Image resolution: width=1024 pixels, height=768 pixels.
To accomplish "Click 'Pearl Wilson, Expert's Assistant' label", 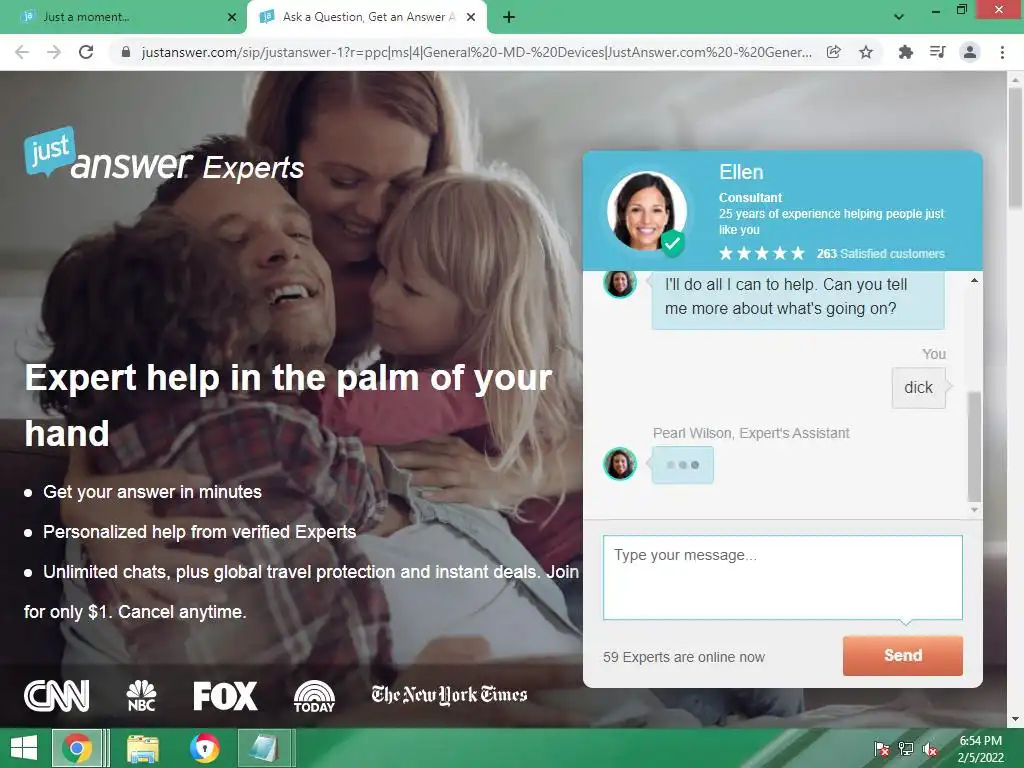I will click(751, 433).
